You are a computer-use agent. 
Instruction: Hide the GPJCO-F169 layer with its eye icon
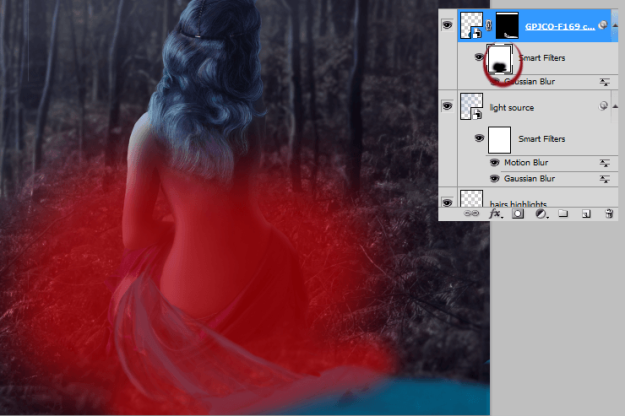(448, 26)
